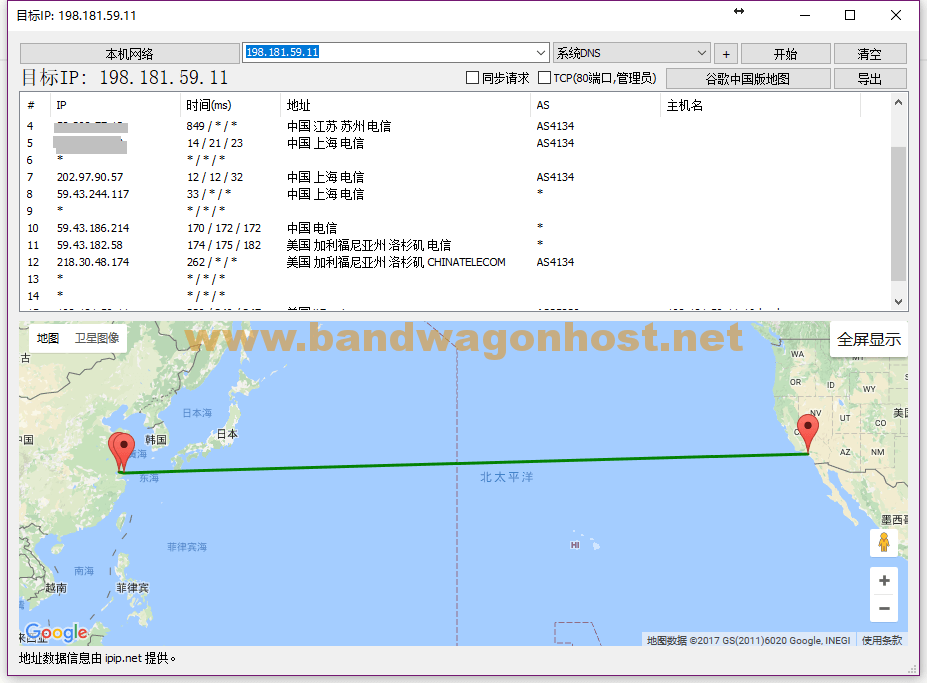Click the 本机网络 button
The height and width of the screenshot is (683, 927).
[x=129, y=54]
